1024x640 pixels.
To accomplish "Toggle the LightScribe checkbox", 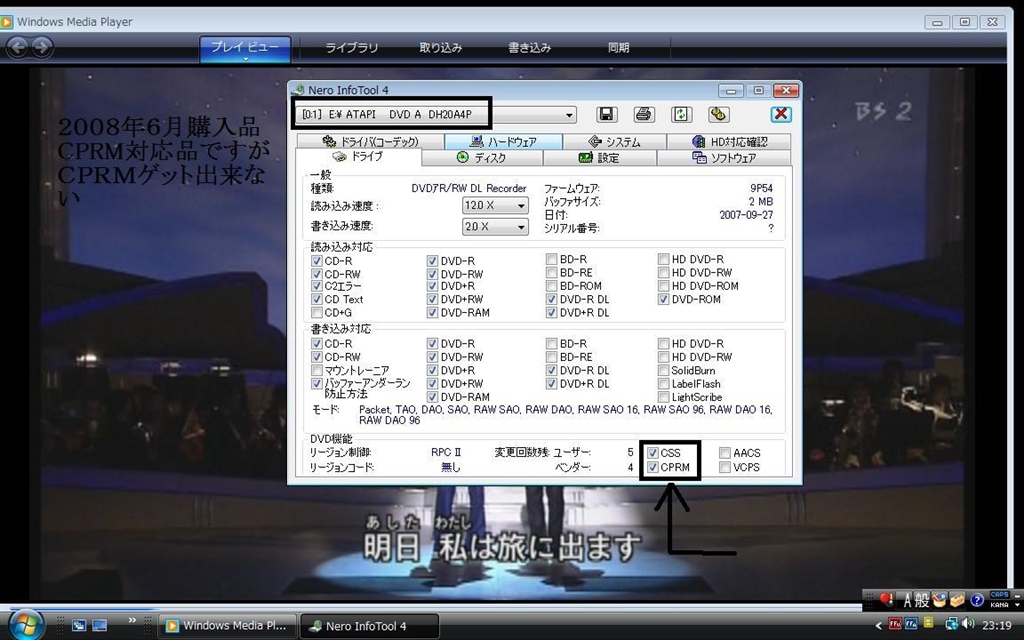I will [x=664, y=397].
